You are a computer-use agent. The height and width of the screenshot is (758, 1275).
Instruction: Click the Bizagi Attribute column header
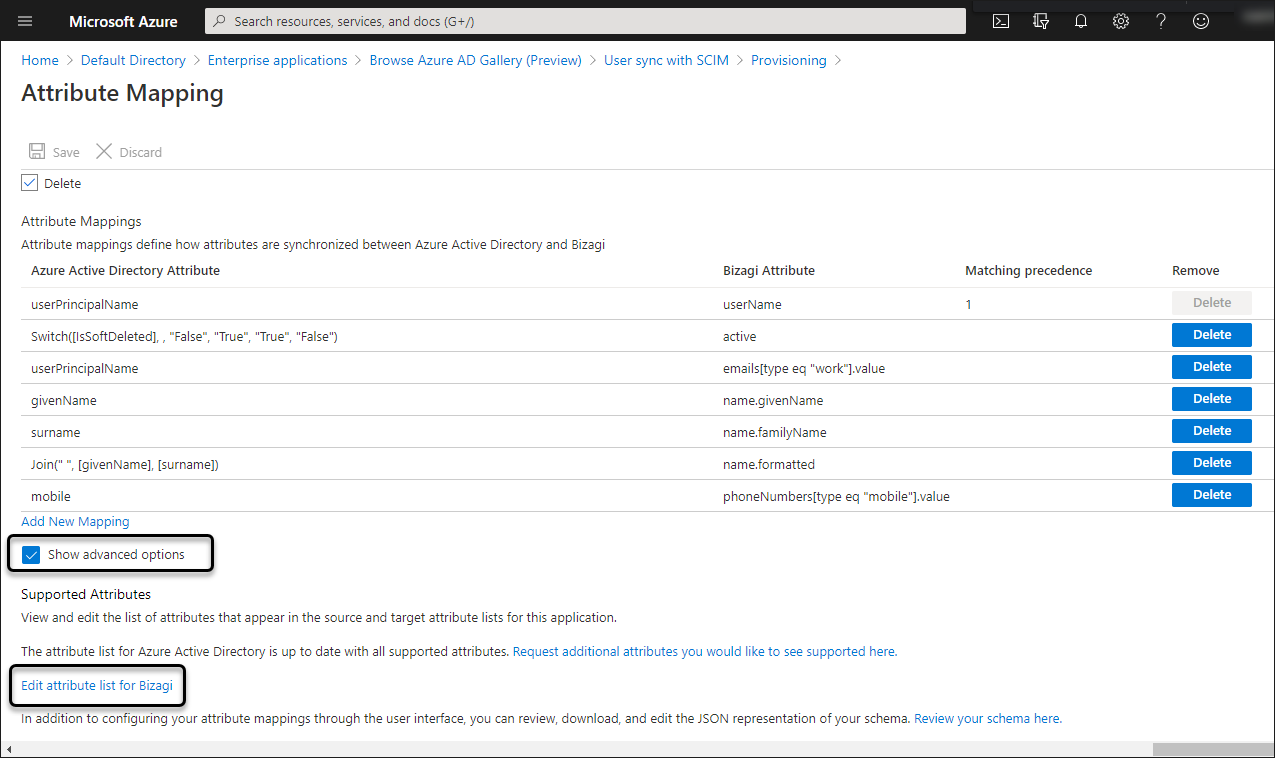(x=769, y=270)
